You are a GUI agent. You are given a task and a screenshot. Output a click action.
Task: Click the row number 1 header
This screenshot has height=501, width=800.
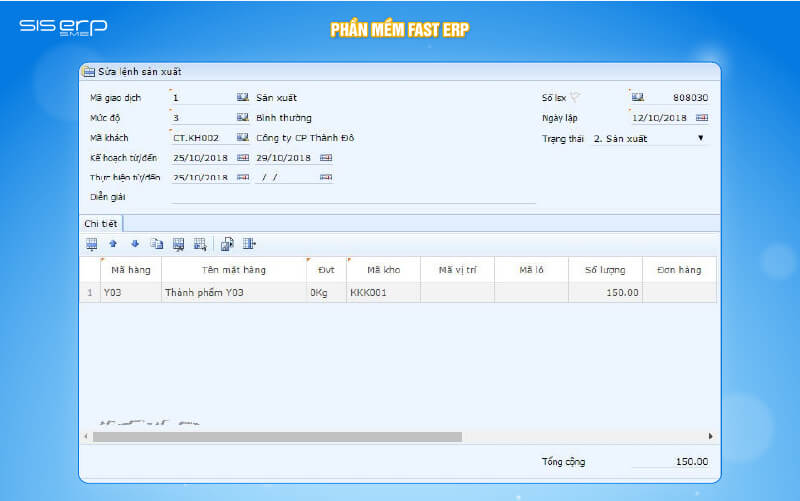(x=90, y=292)
